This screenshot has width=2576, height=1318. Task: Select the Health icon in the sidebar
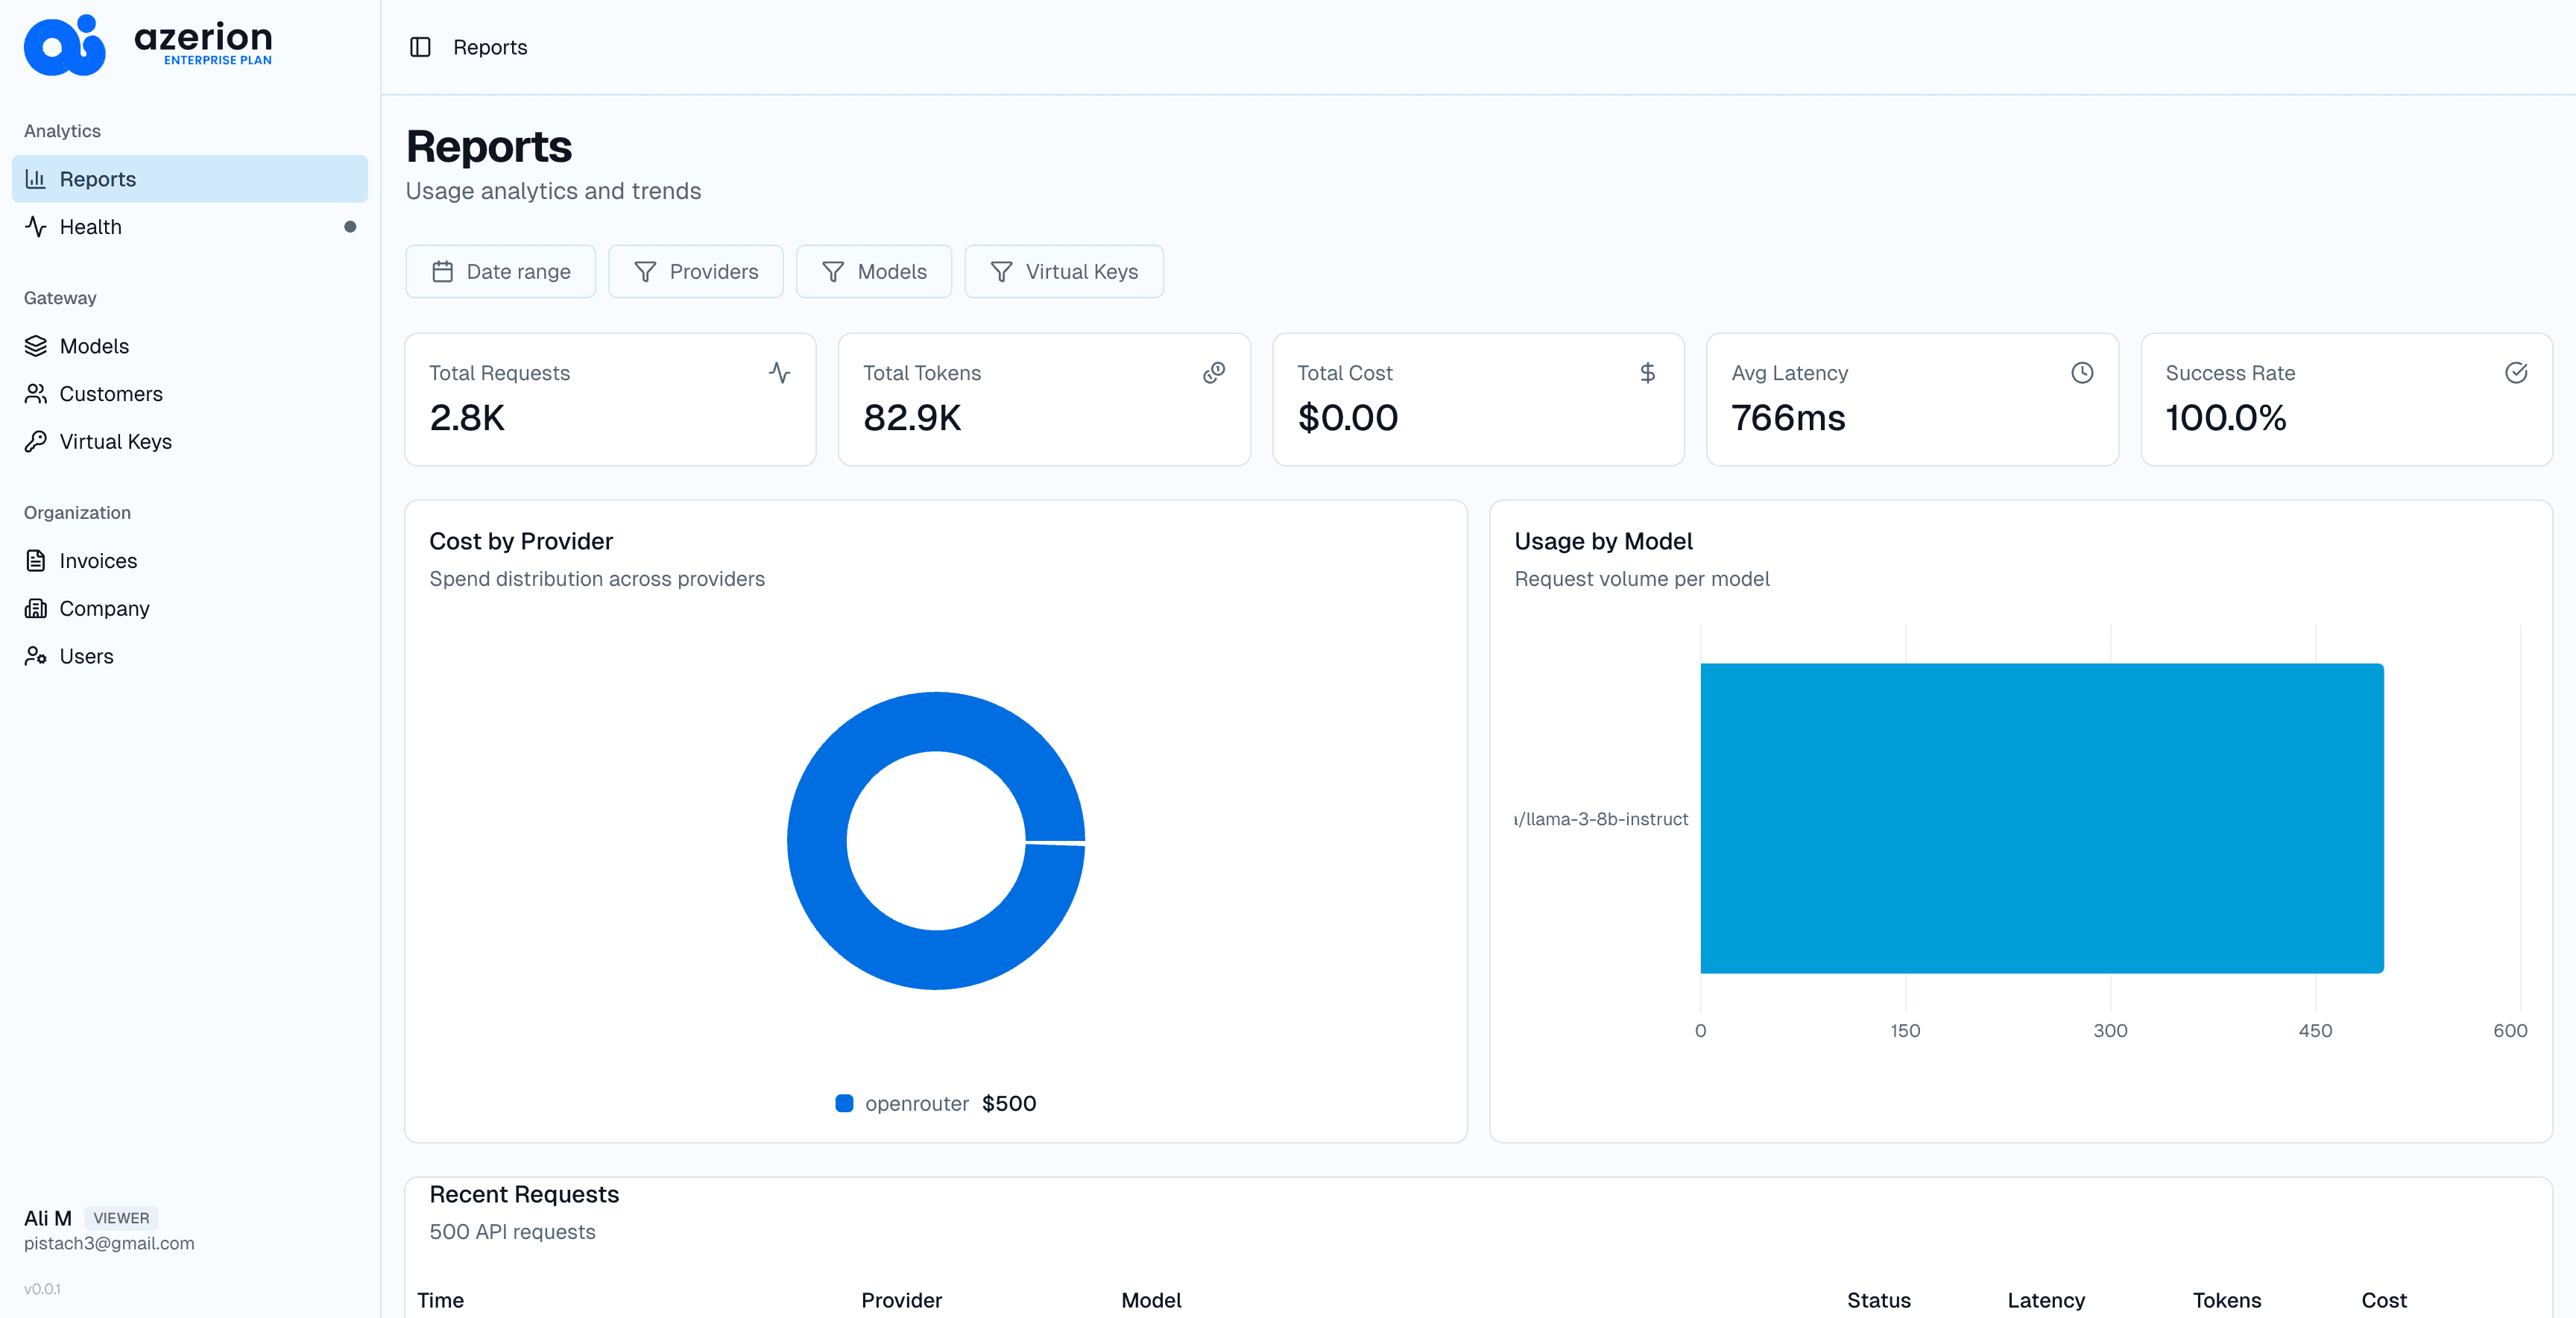[36, 226]
